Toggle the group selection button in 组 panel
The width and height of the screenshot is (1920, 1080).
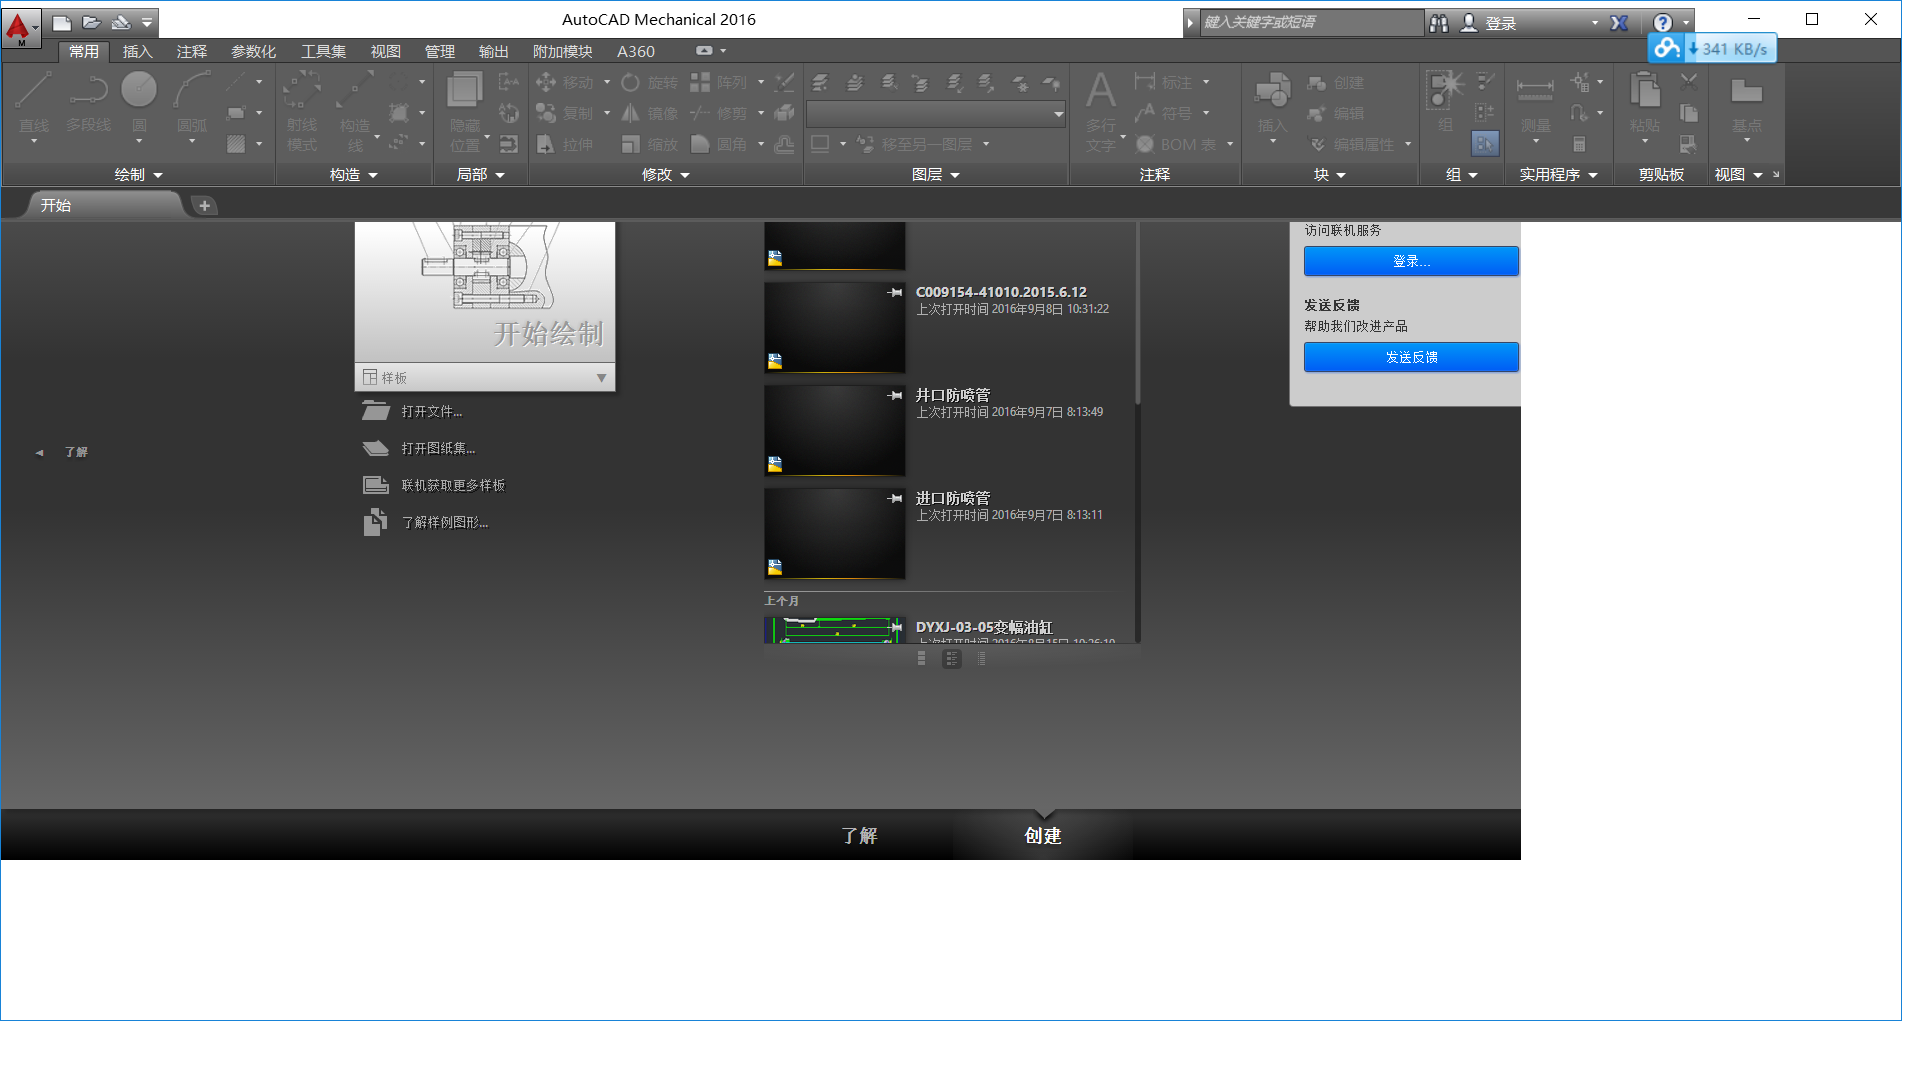1485,144
